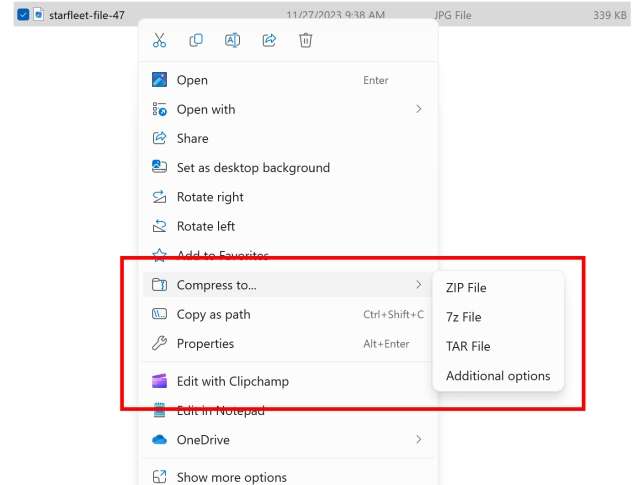640x485 pixels.
Task: Pick TAR File compression format
Action: [468, 346]
